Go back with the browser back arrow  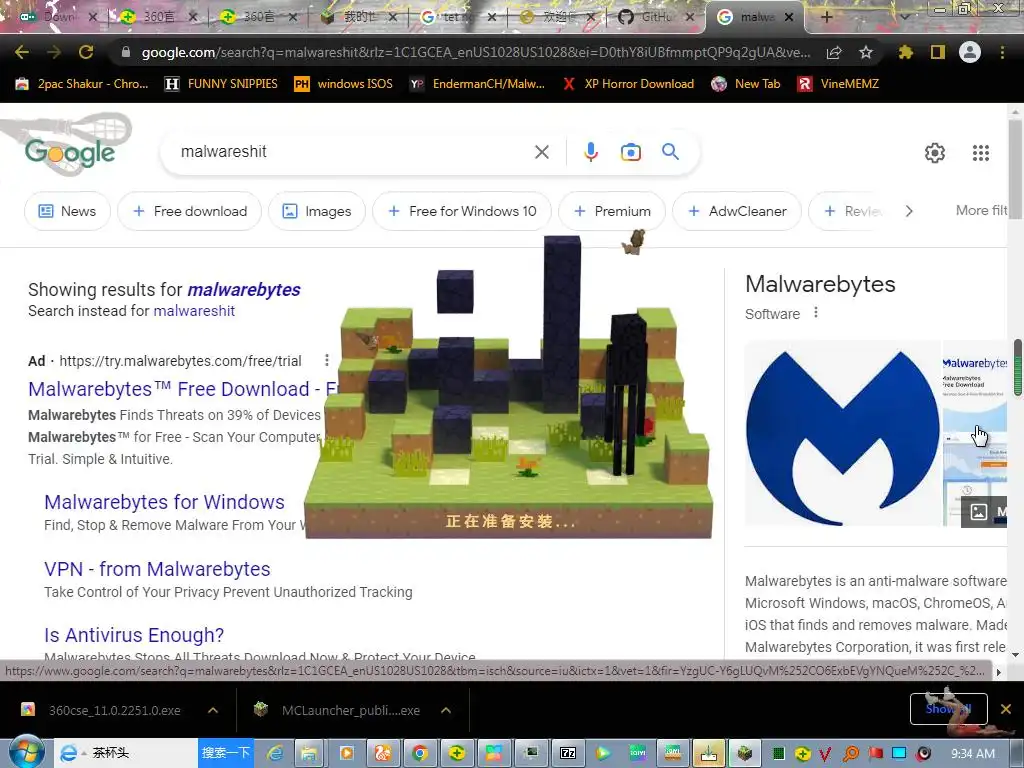[x=22, y=52]
